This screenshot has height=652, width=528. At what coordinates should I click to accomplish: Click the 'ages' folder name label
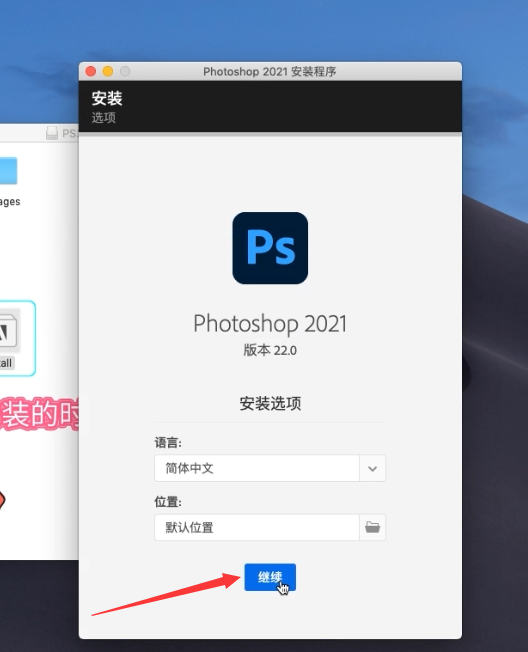[x=10, y=202]
